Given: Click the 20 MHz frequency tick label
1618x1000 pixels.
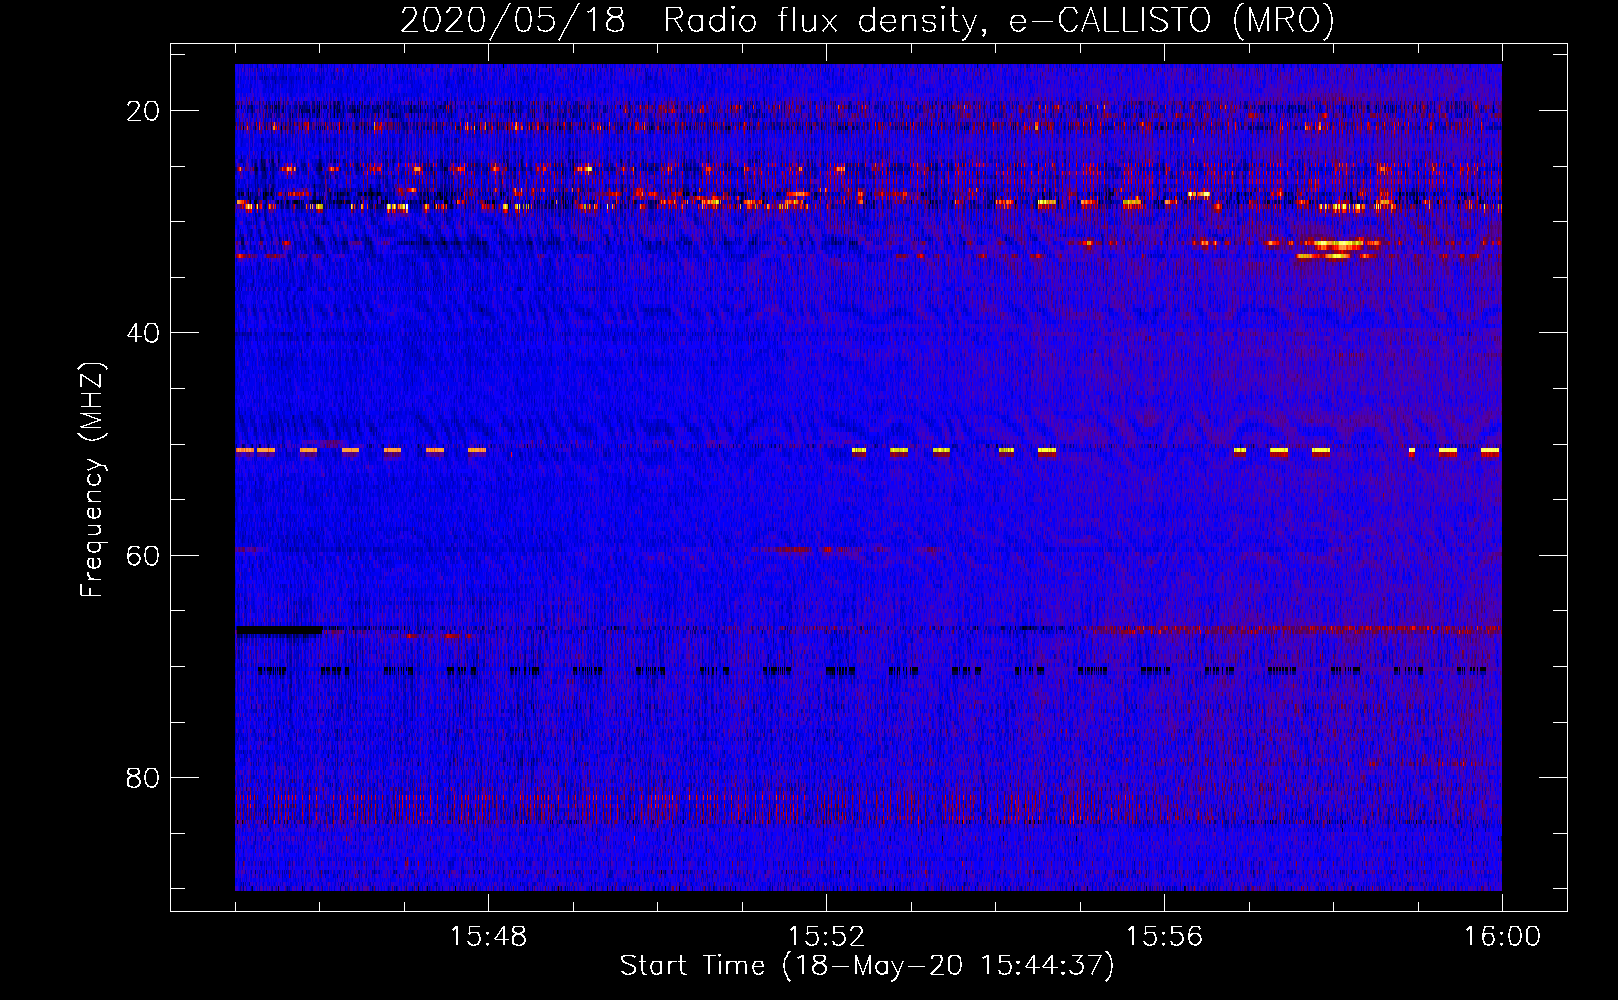Looking at the screenshot, I should pyautogui.click(x=143, y=111).
